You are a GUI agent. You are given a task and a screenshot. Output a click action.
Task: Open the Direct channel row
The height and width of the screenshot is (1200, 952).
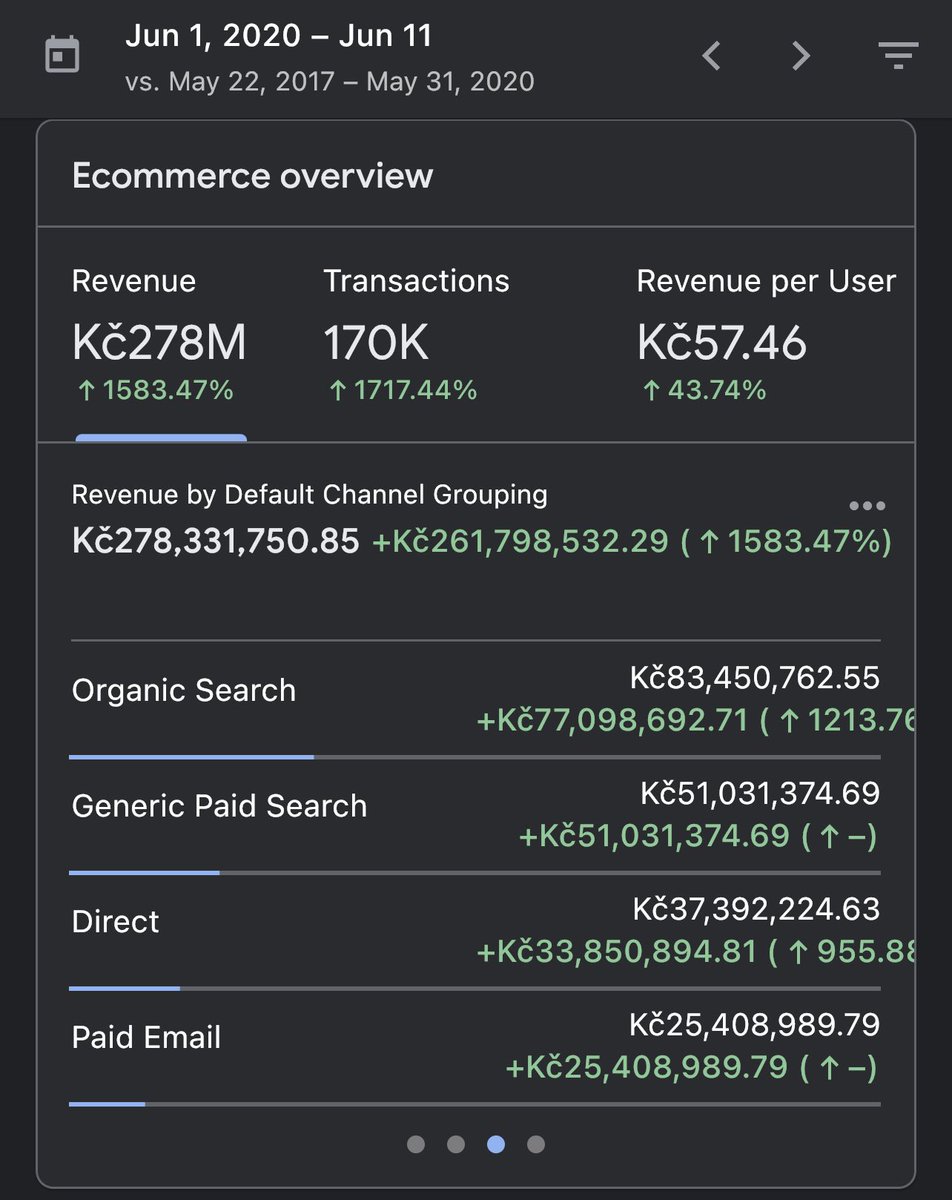(476, 933)
